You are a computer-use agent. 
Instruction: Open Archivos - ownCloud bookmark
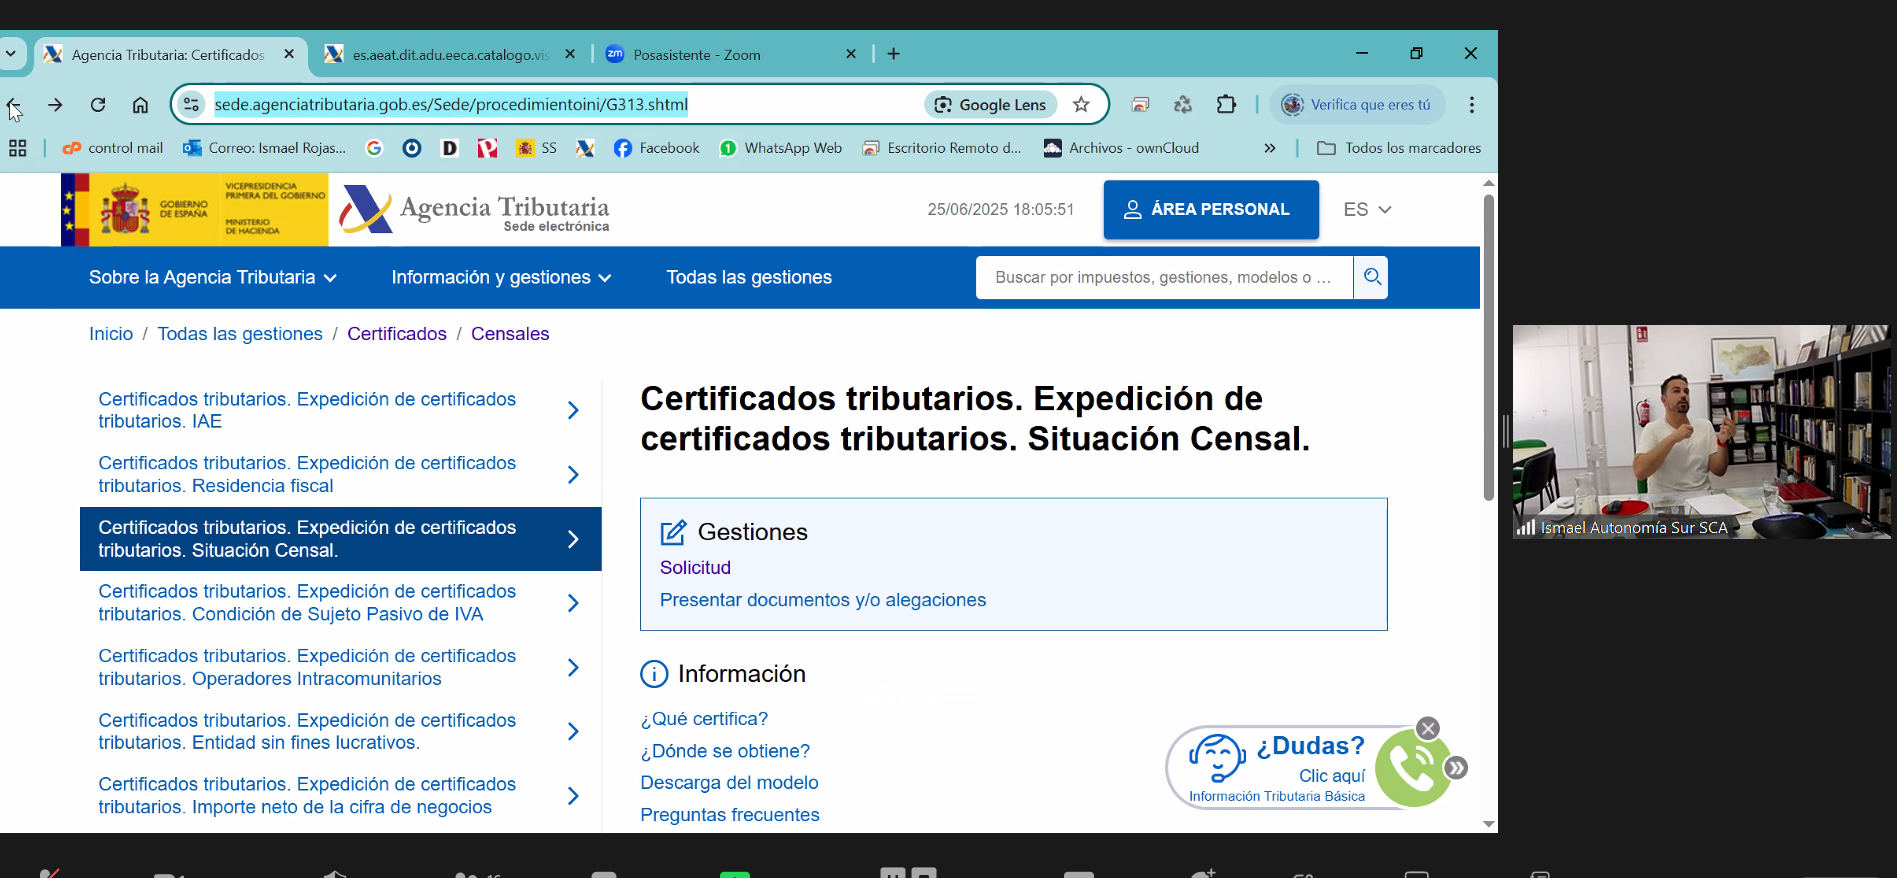[x=1121, y=148]
